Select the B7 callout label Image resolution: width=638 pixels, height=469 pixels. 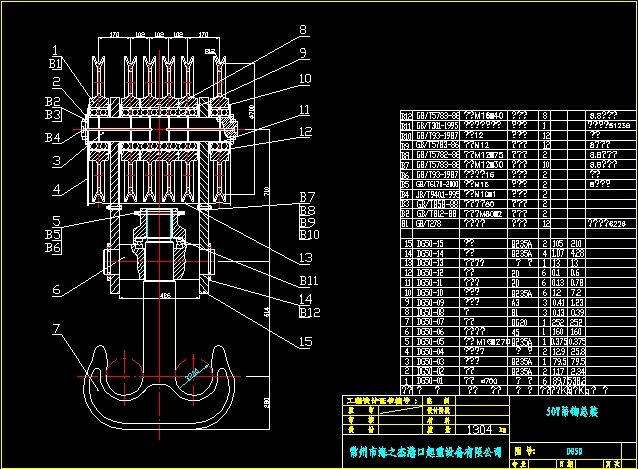(x=308, y=198)
